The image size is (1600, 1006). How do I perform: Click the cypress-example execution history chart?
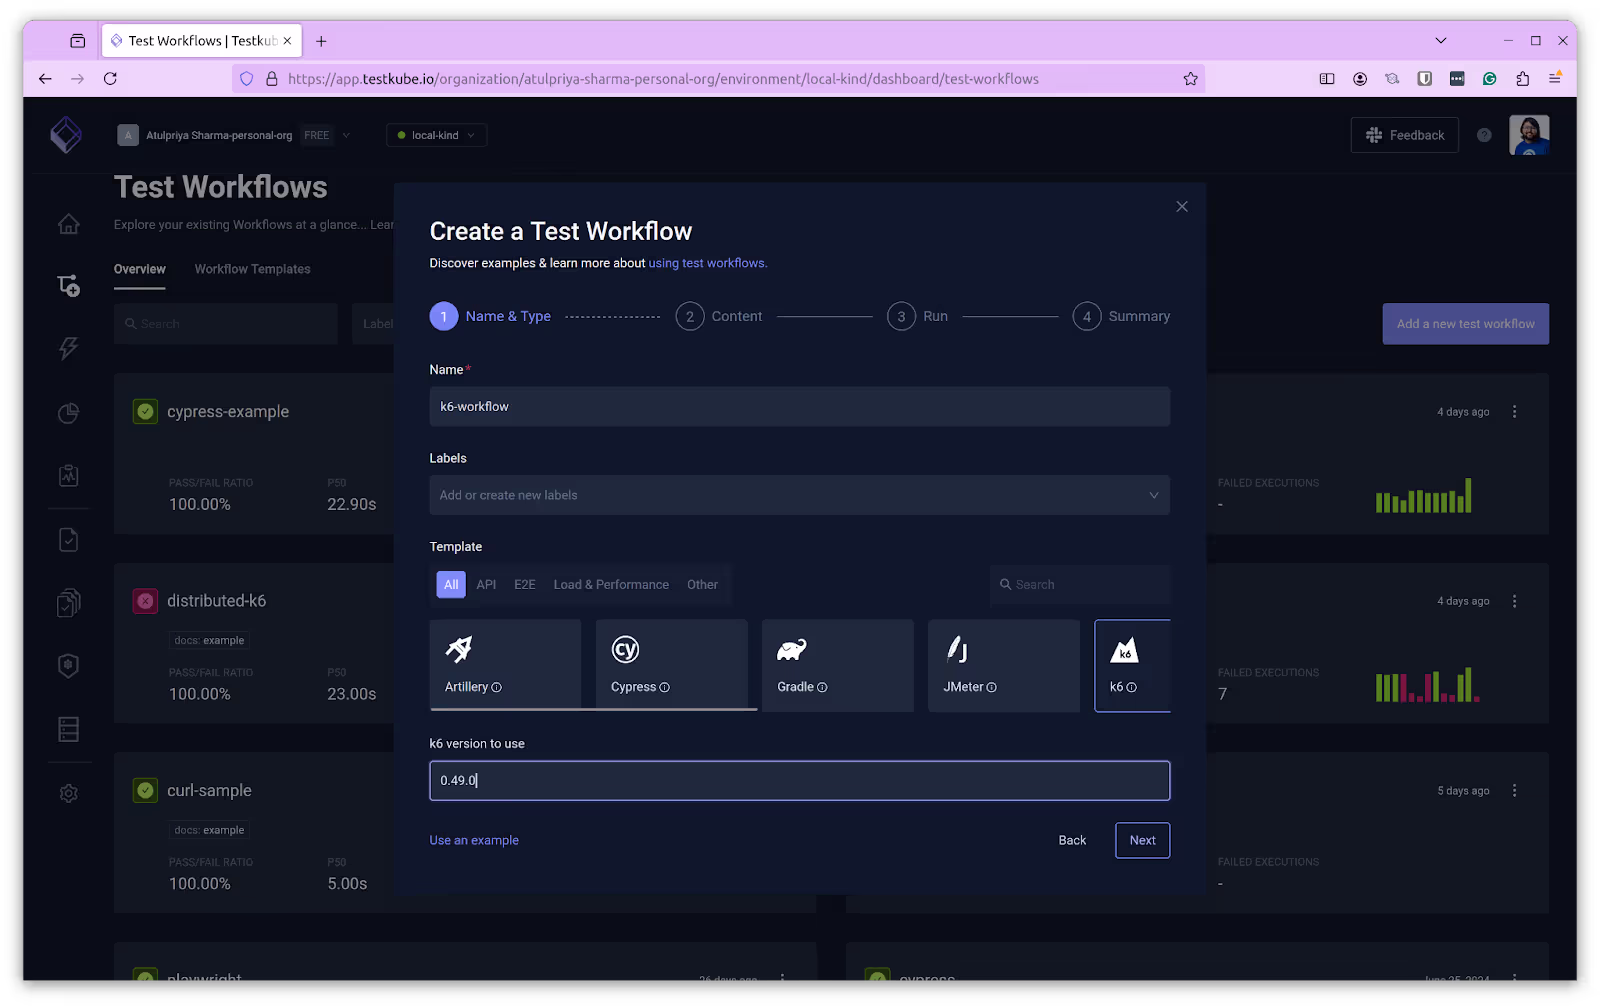[1423, 495]
